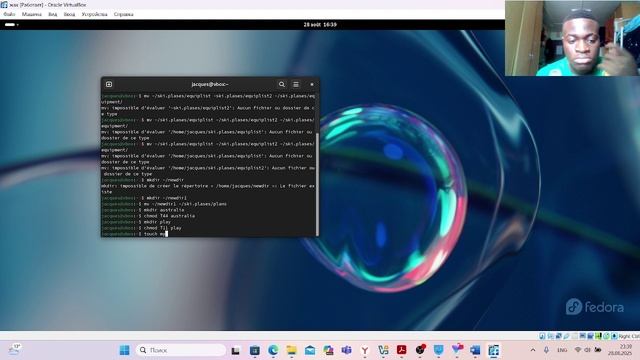Open the volume speaker tray icon
Viewport: 640px width, 360px height.
pyautogui.click(x=587, y=350)
